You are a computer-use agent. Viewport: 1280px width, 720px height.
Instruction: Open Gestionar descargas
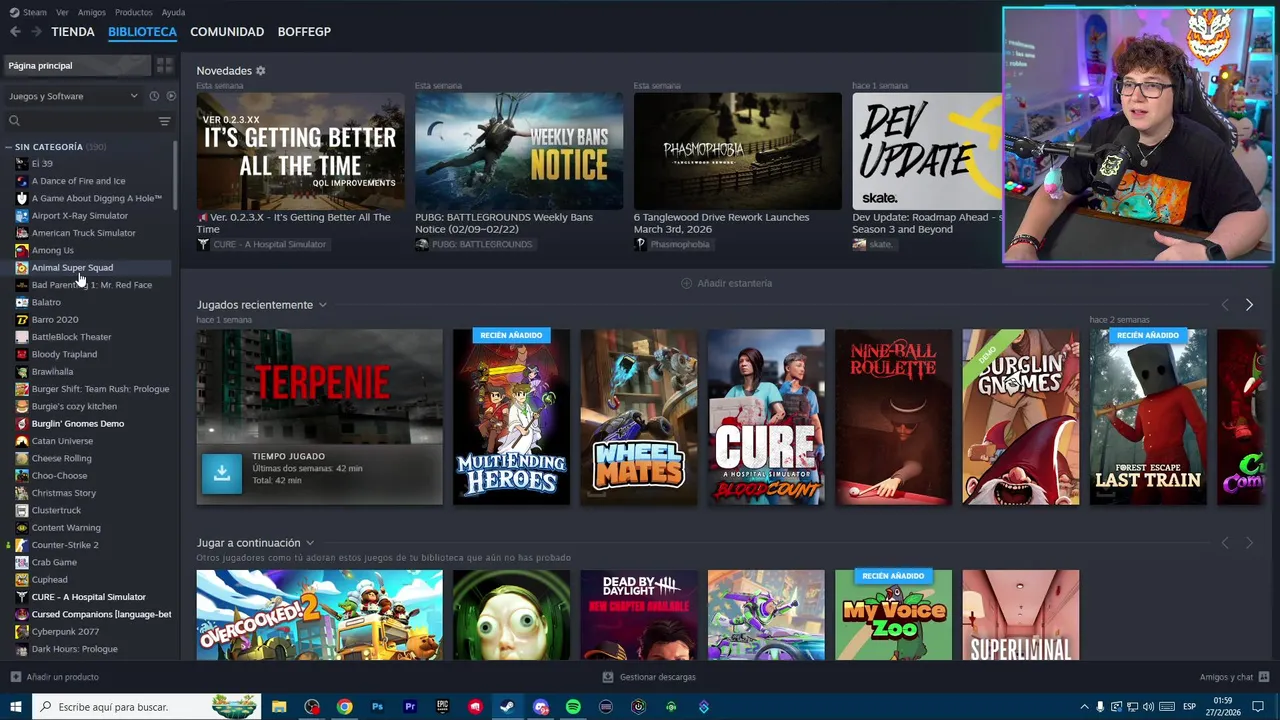649,677
